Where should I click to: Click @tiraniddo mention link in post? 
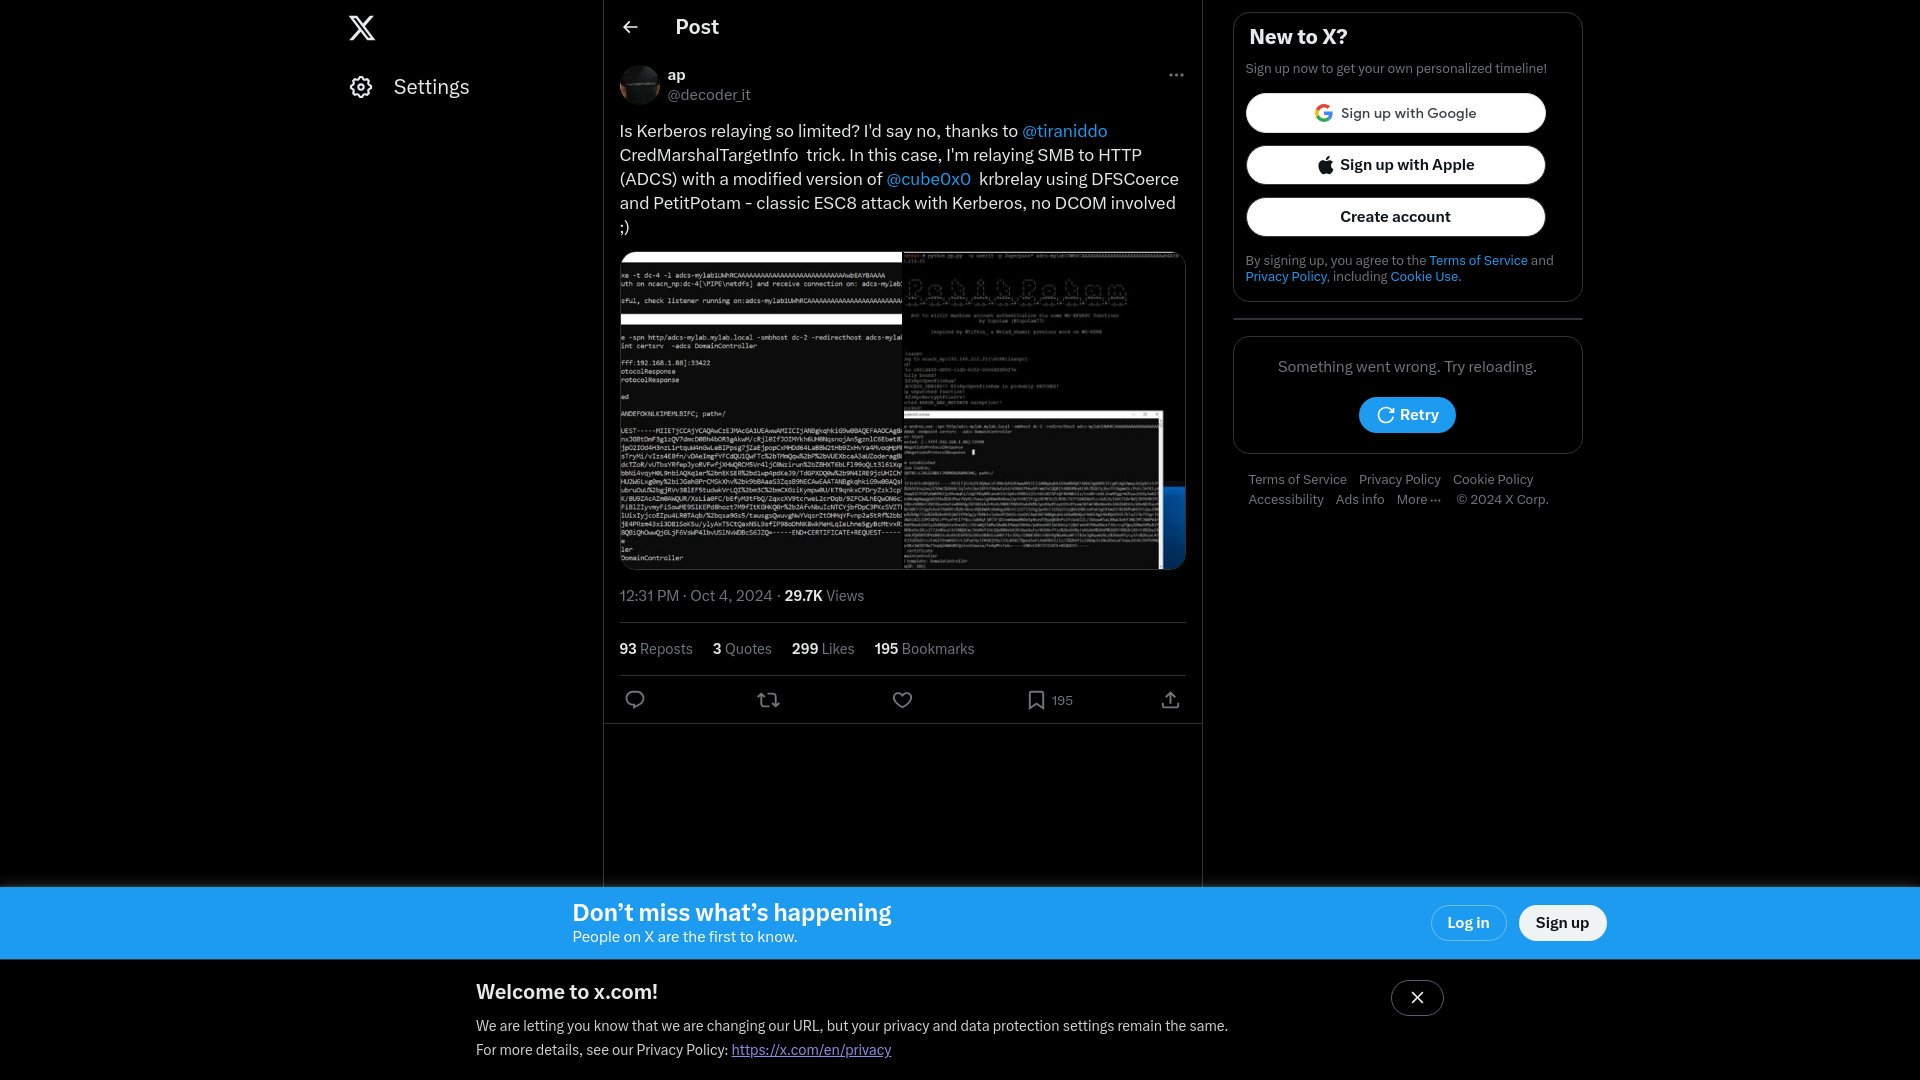point(1065,131)
